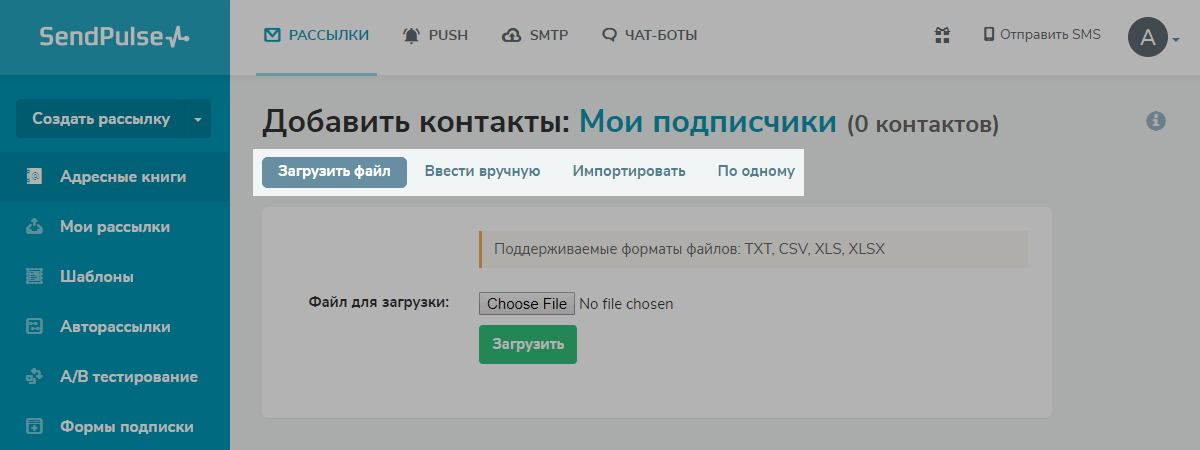This screenshot has height=450, width=1200.
Task: Switch to the Чат-боты tab
Action: 650,36
